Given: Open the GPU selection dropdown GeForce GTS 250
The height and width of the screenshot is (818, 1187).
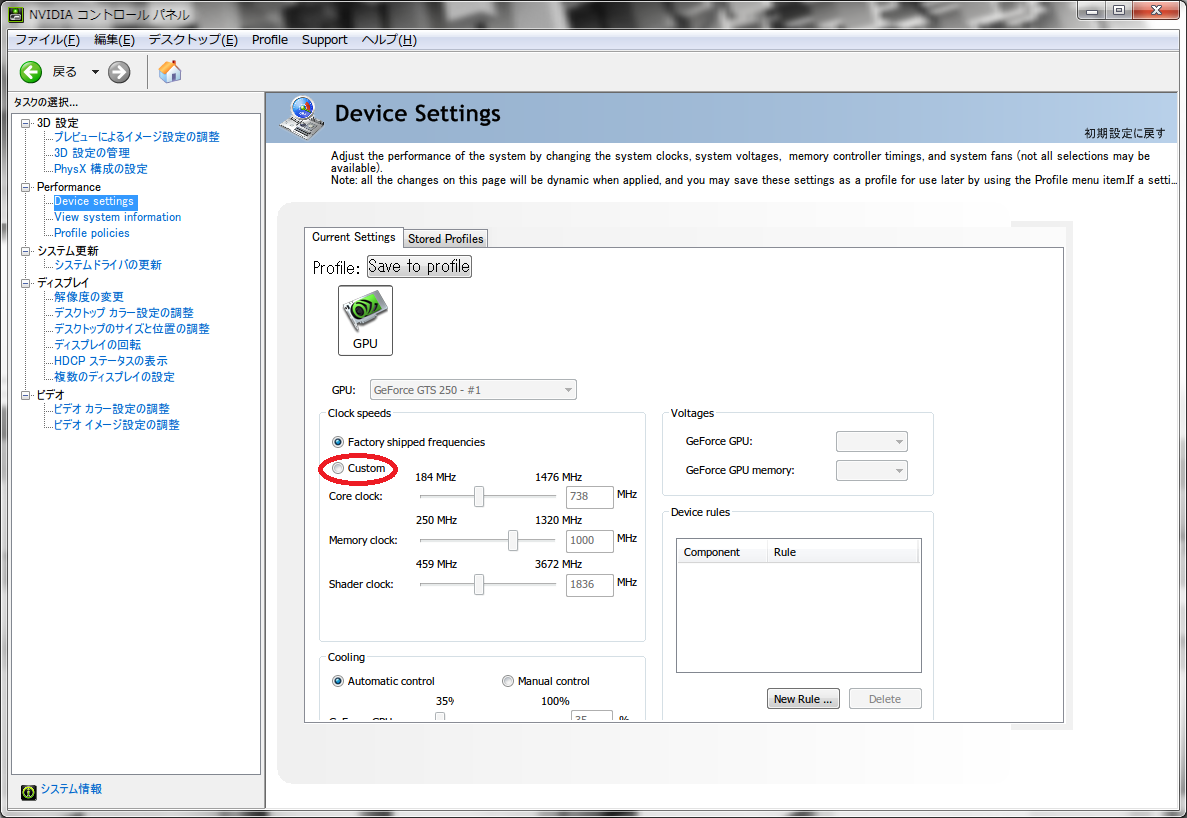Looking at the screenshot, I should (473, 390).
